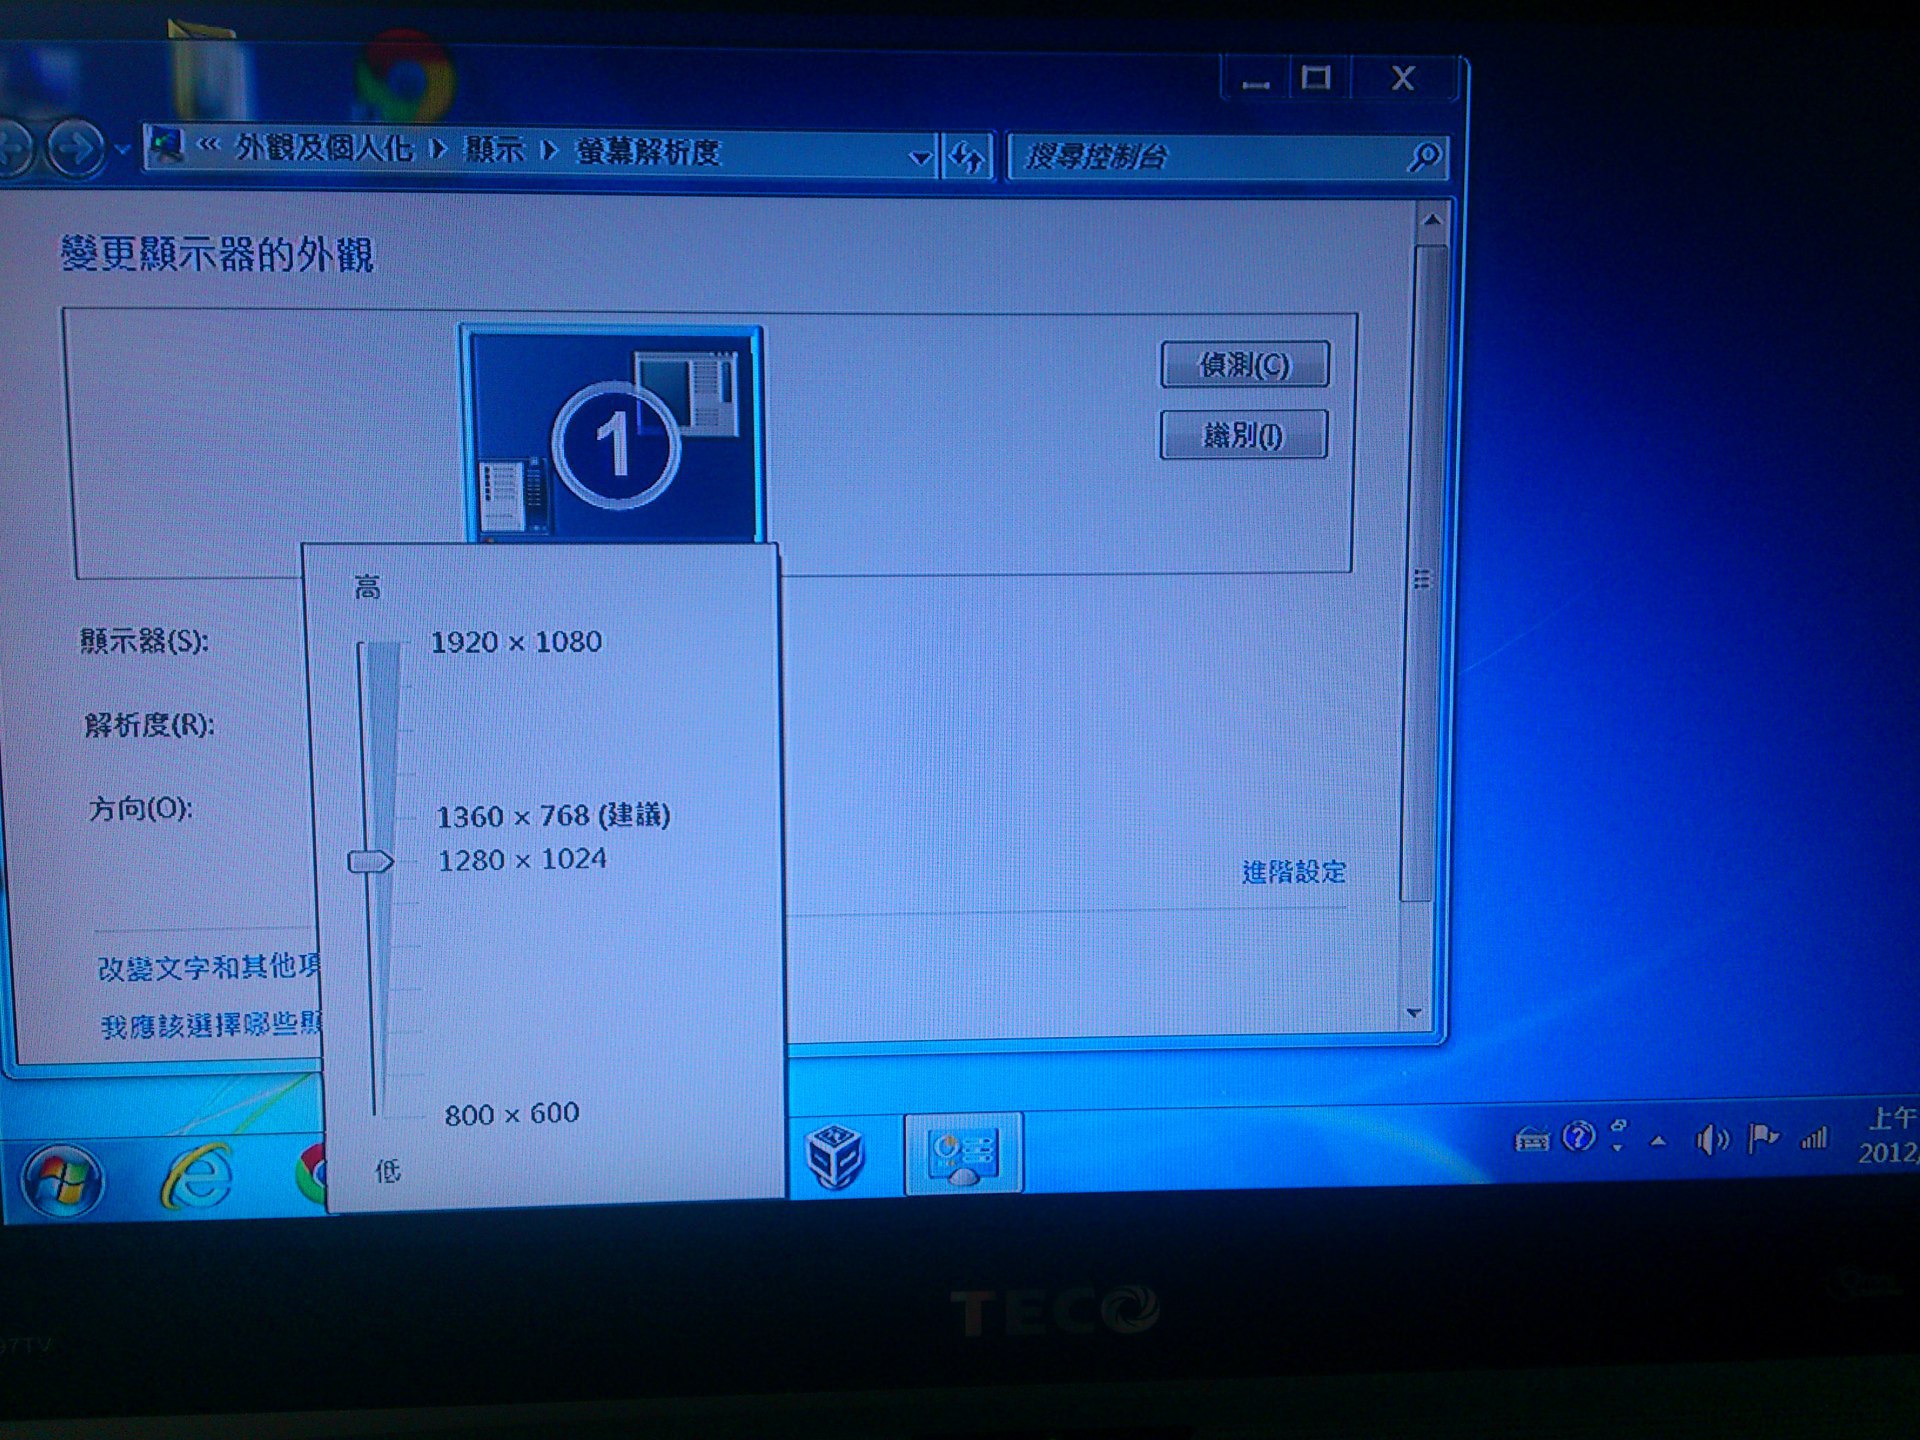Open recent pages arrow beside the nav buttons
Image resolution: width=1920 pixels, height=1440 pixels.
coord(122,150)
